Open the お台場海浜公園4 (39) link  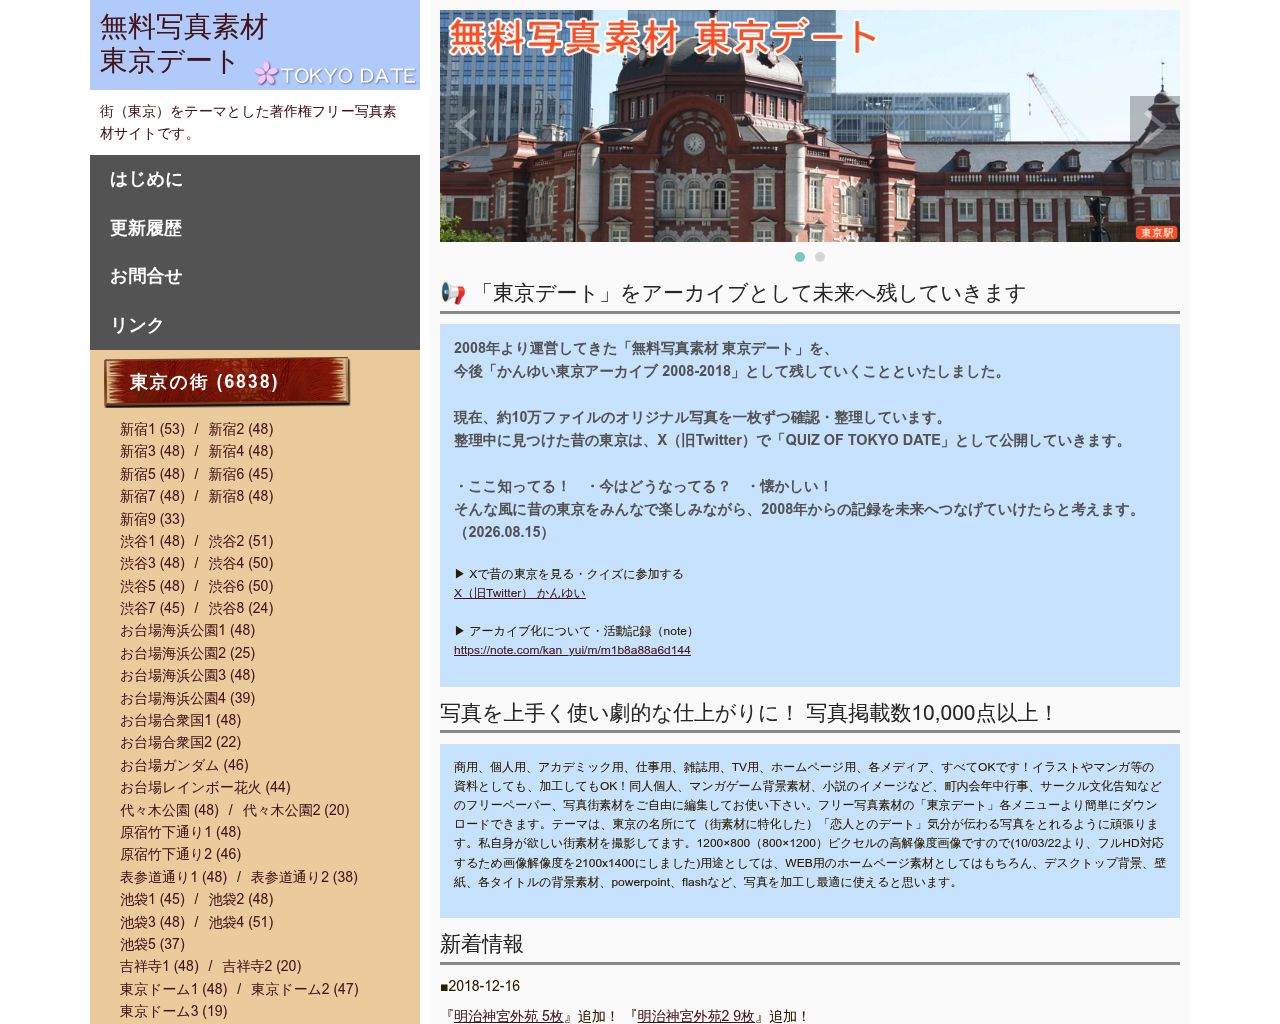pyautogui.click(x=187, y=698)
